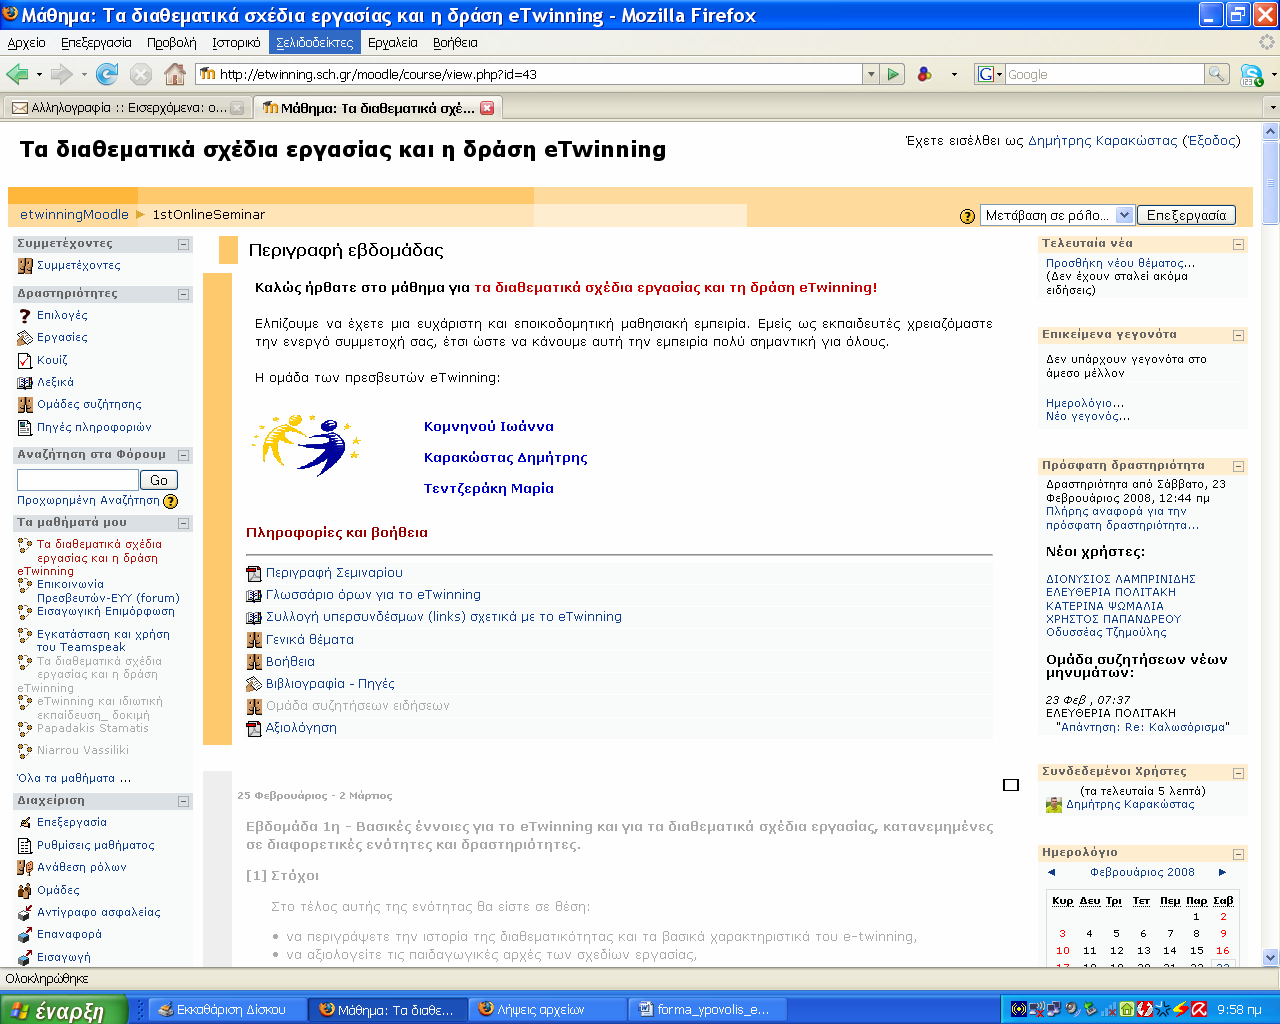Viewport: 1280px width, 1024px height.
Task: Open the etwinningMoodle breadcrumb link
Action: [75, 214]
